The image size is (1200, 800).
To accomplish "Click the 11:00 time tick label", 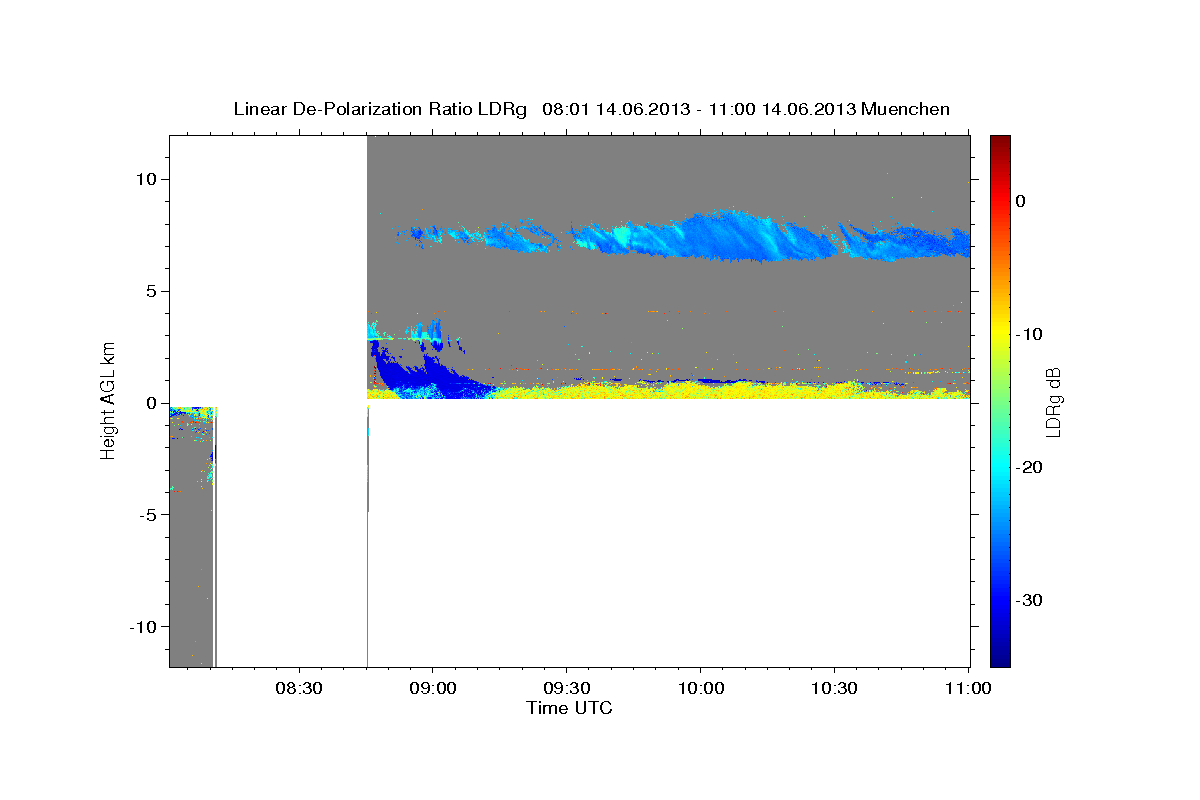I will tap(968, 689).
